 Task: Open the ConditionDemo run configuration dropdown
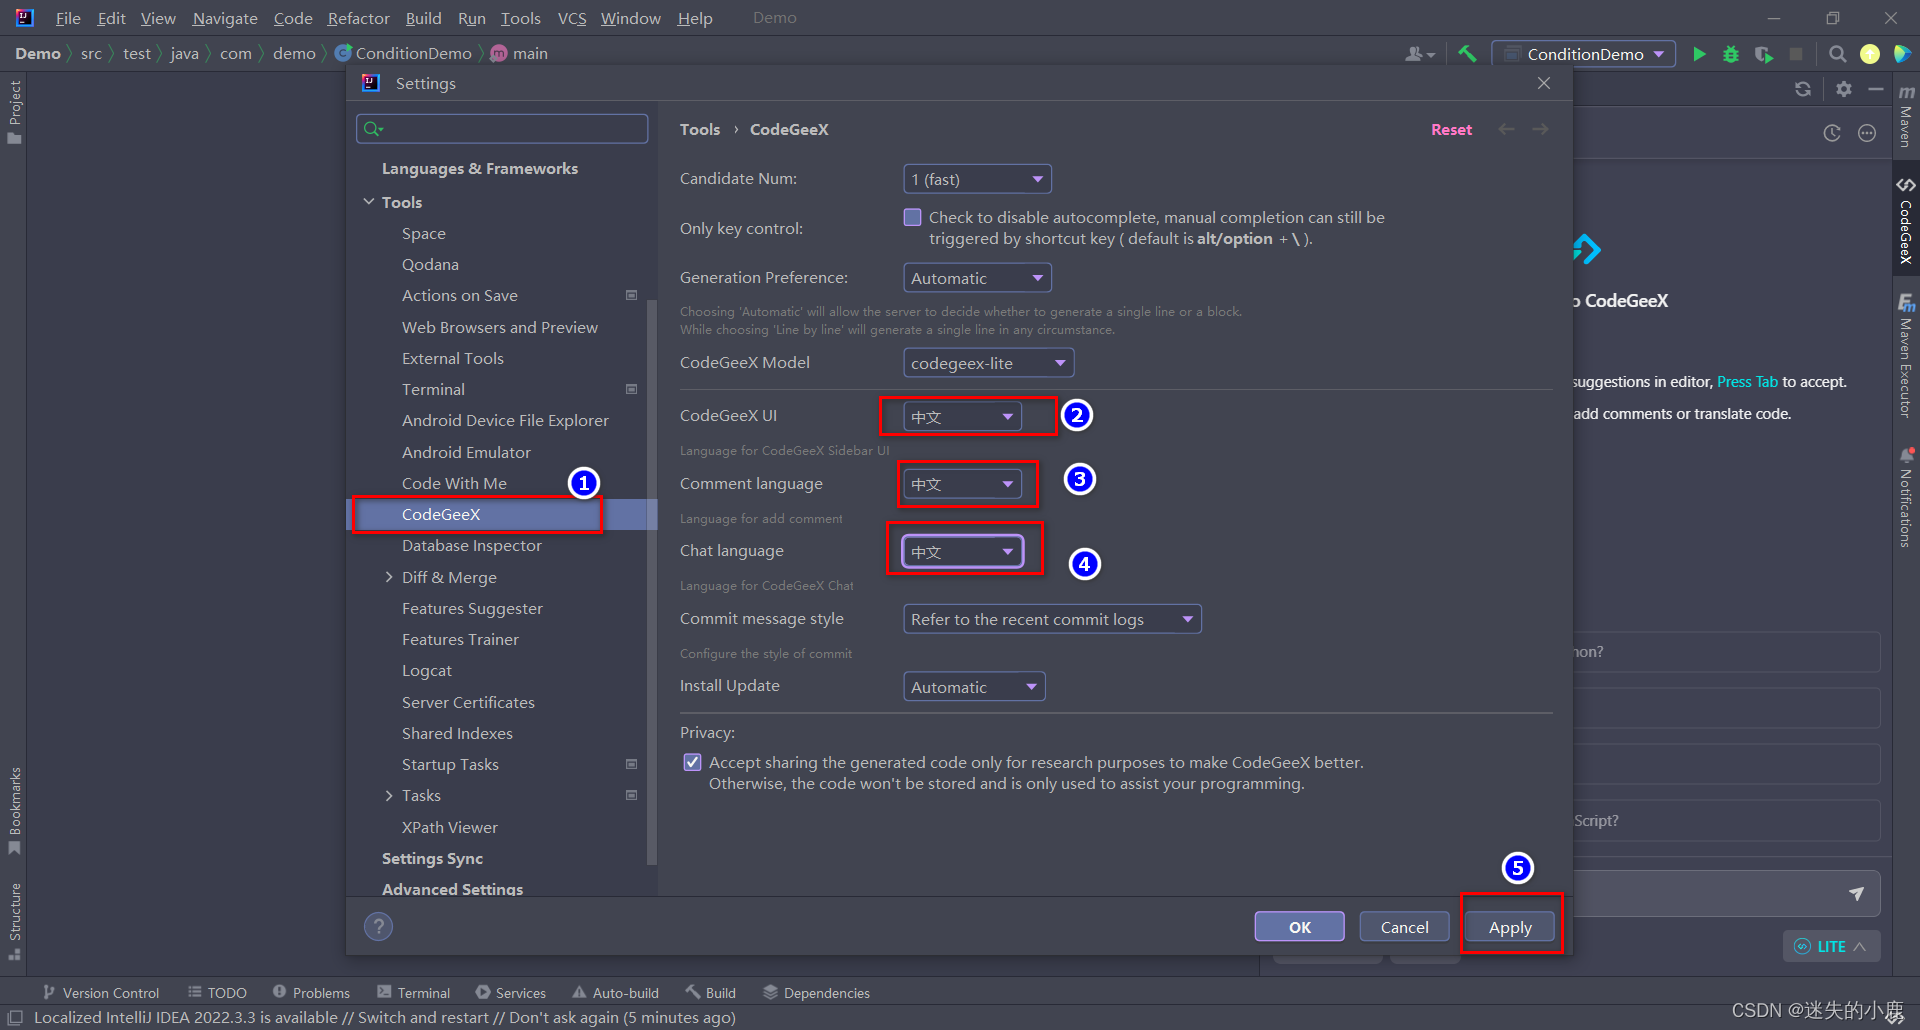[1584, 54]
